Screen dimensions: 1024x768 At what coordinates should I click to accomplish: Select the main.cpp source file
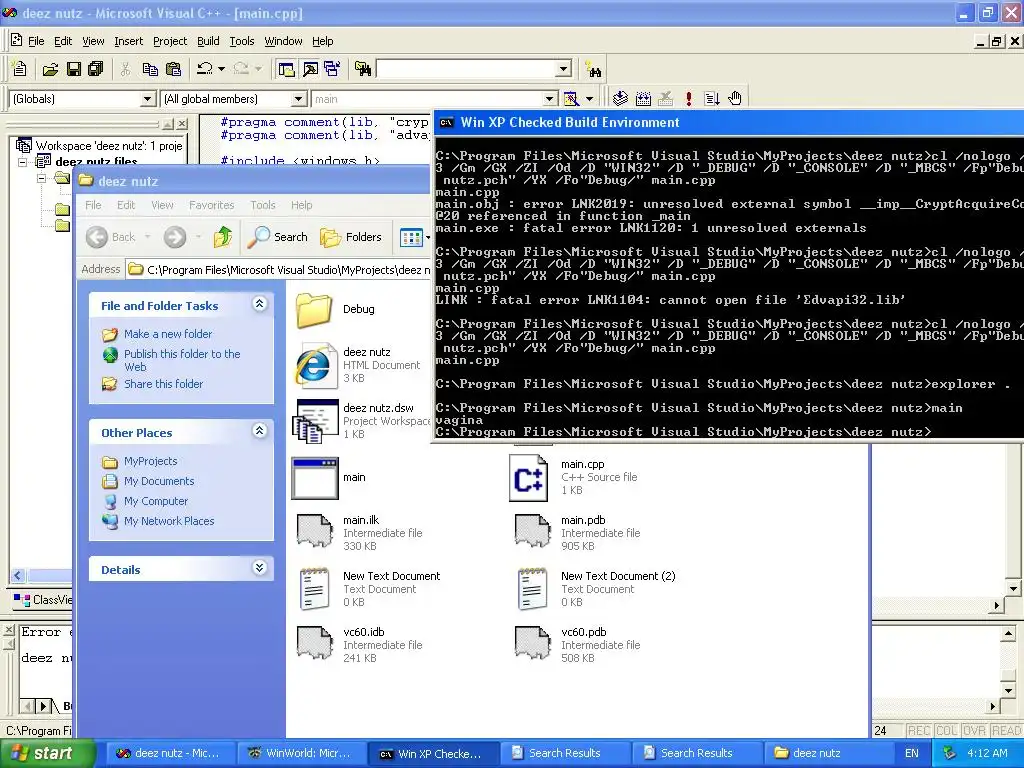[573, 477]
